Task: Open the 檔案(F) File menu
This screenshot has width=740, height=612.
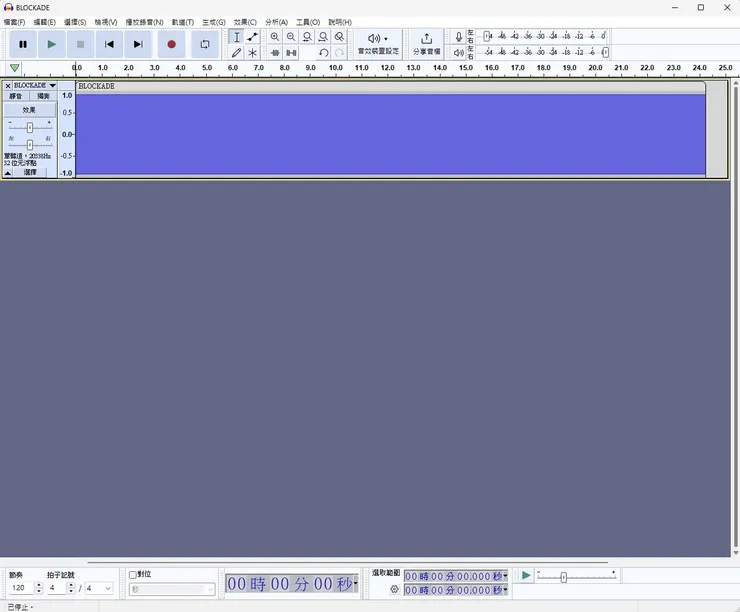Action: (x=14, y=22)
